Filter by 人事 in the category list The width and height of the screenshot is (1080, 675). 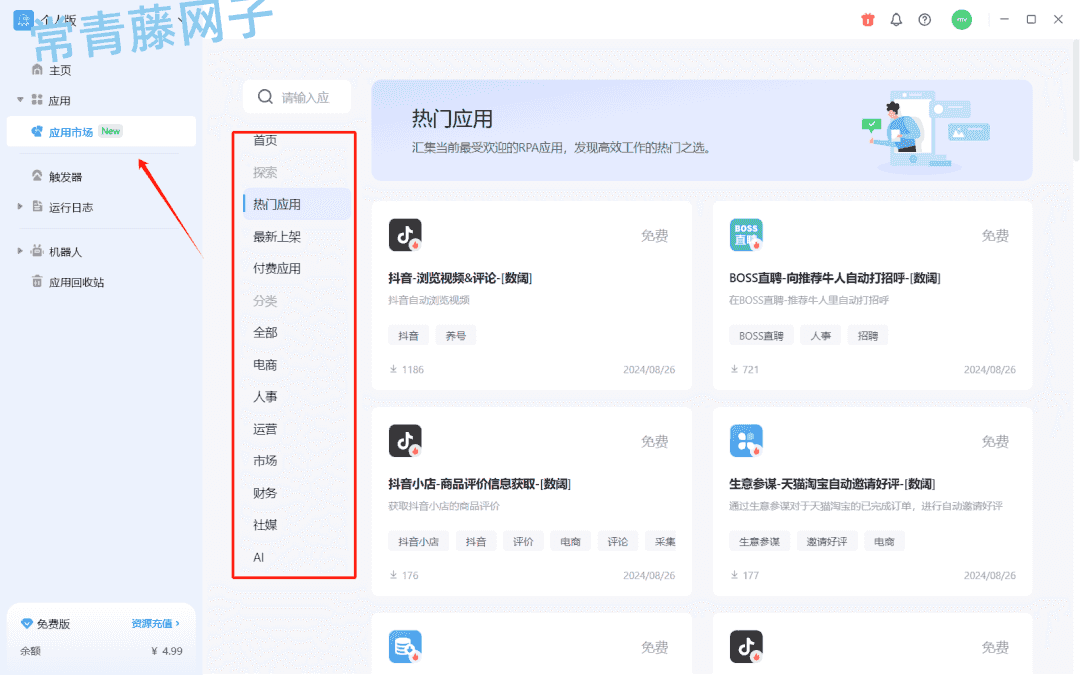coord(265,397)
